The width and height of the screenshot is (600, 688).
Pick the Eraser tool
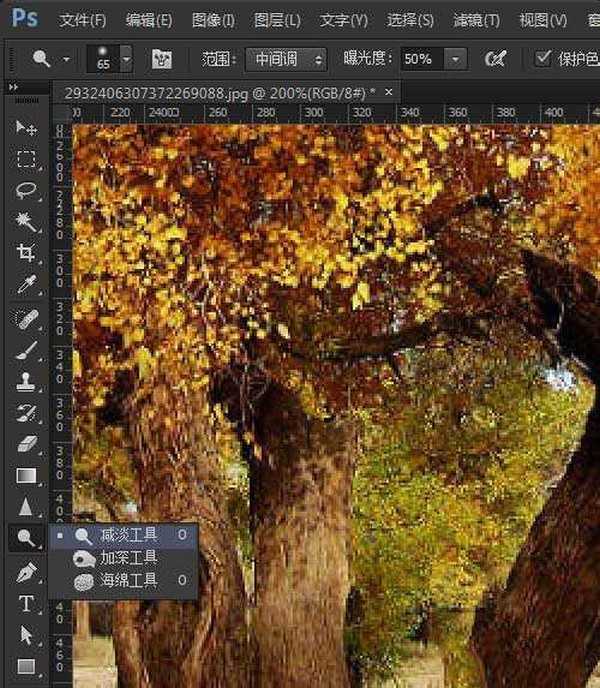tap(26, 444)
